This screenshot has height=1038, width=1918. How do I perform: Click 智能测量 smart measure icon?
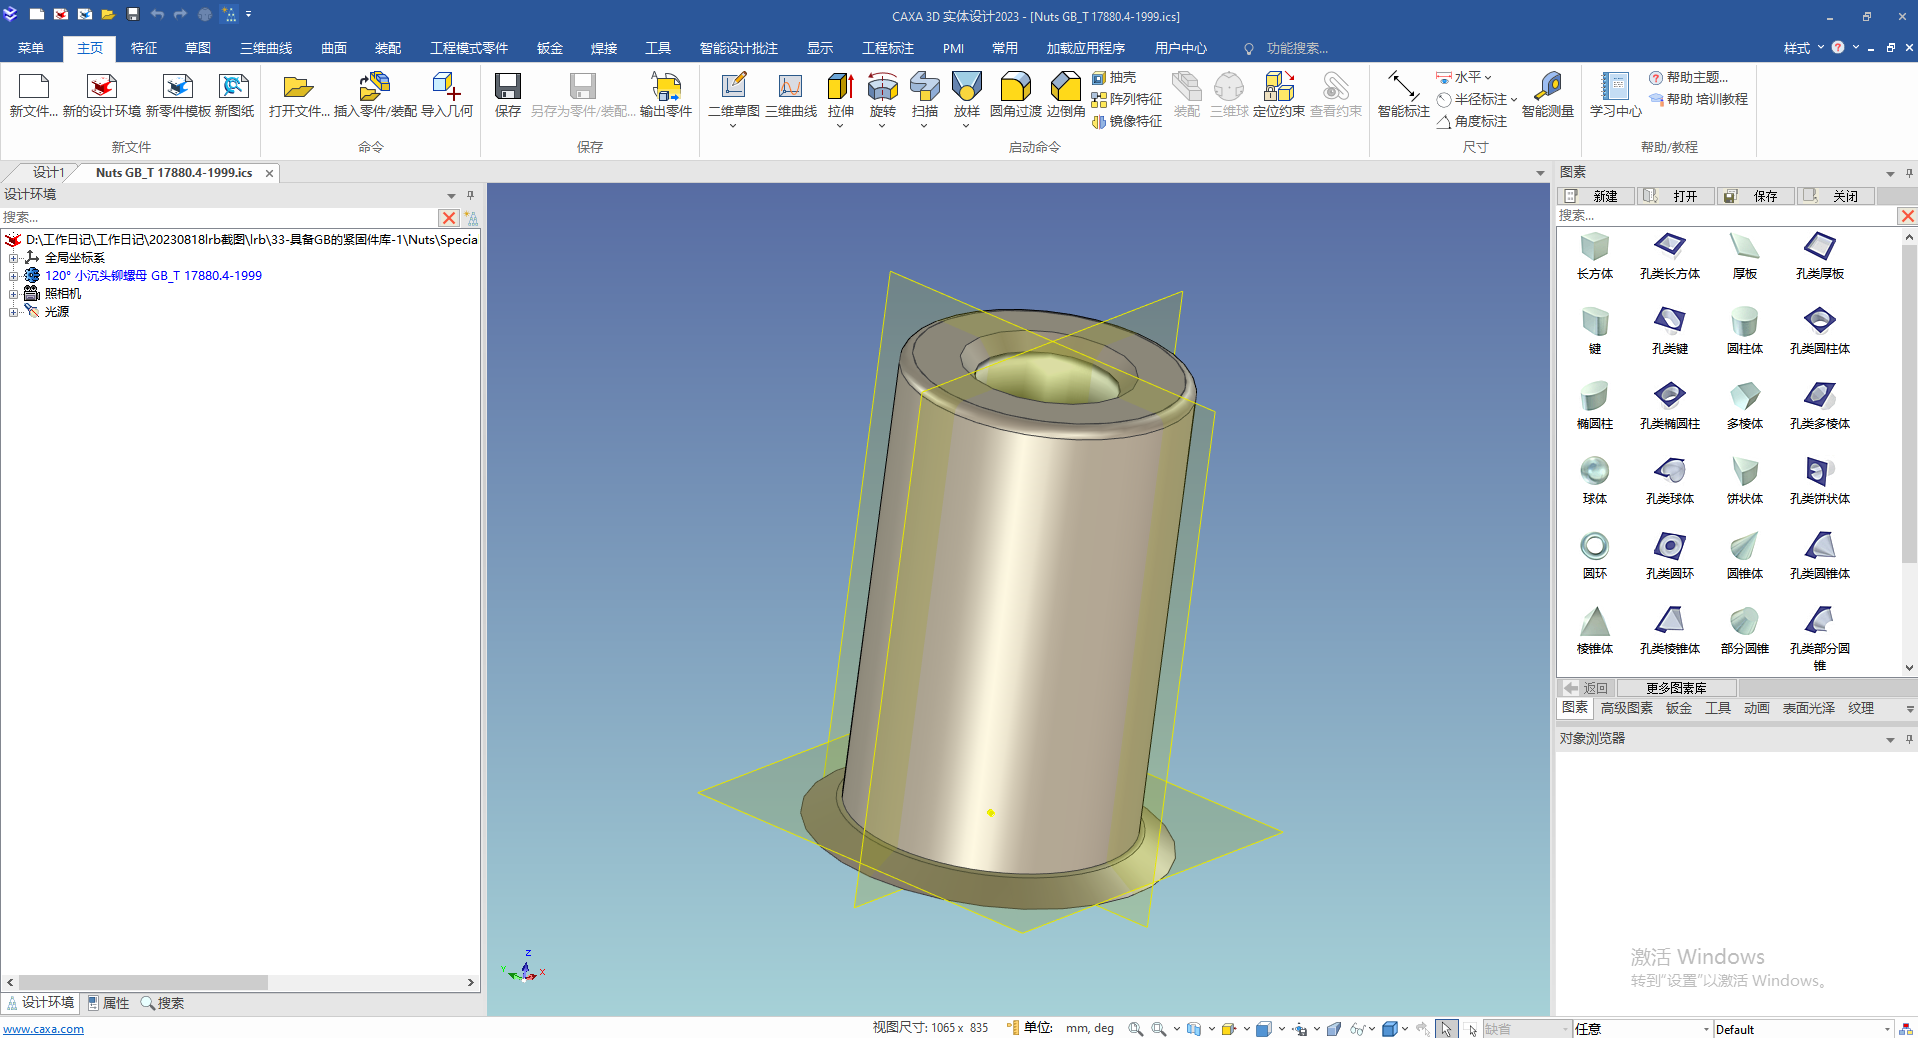coord(1547,87)
